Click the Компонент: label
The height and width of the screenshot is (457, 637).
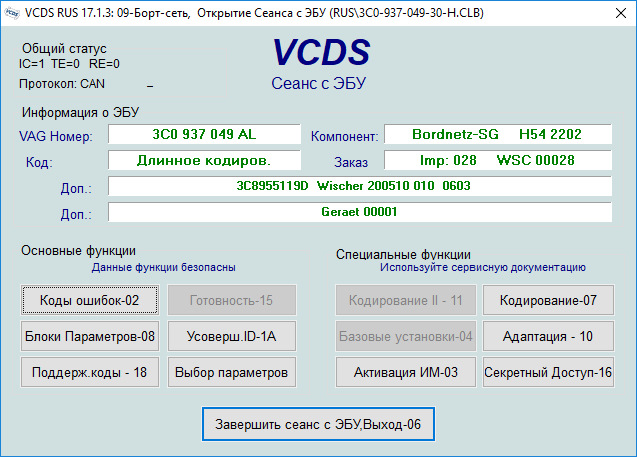tap(344, 136)
